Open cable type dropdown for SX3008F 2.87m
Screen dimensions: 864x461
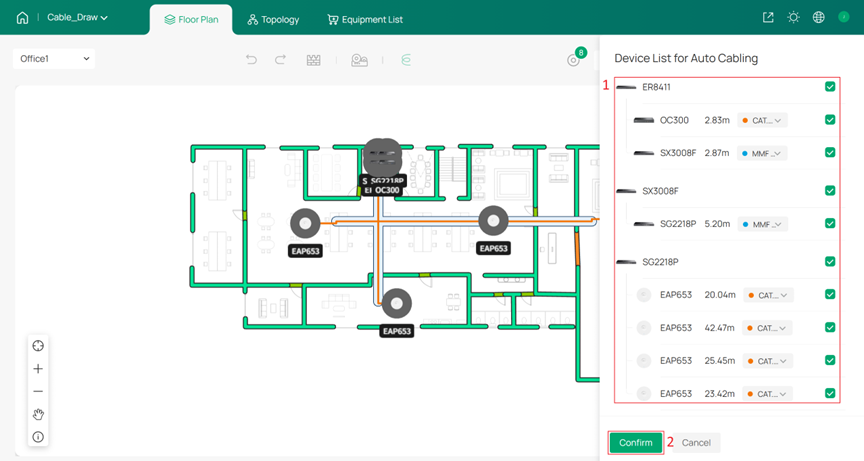point(762,153)
